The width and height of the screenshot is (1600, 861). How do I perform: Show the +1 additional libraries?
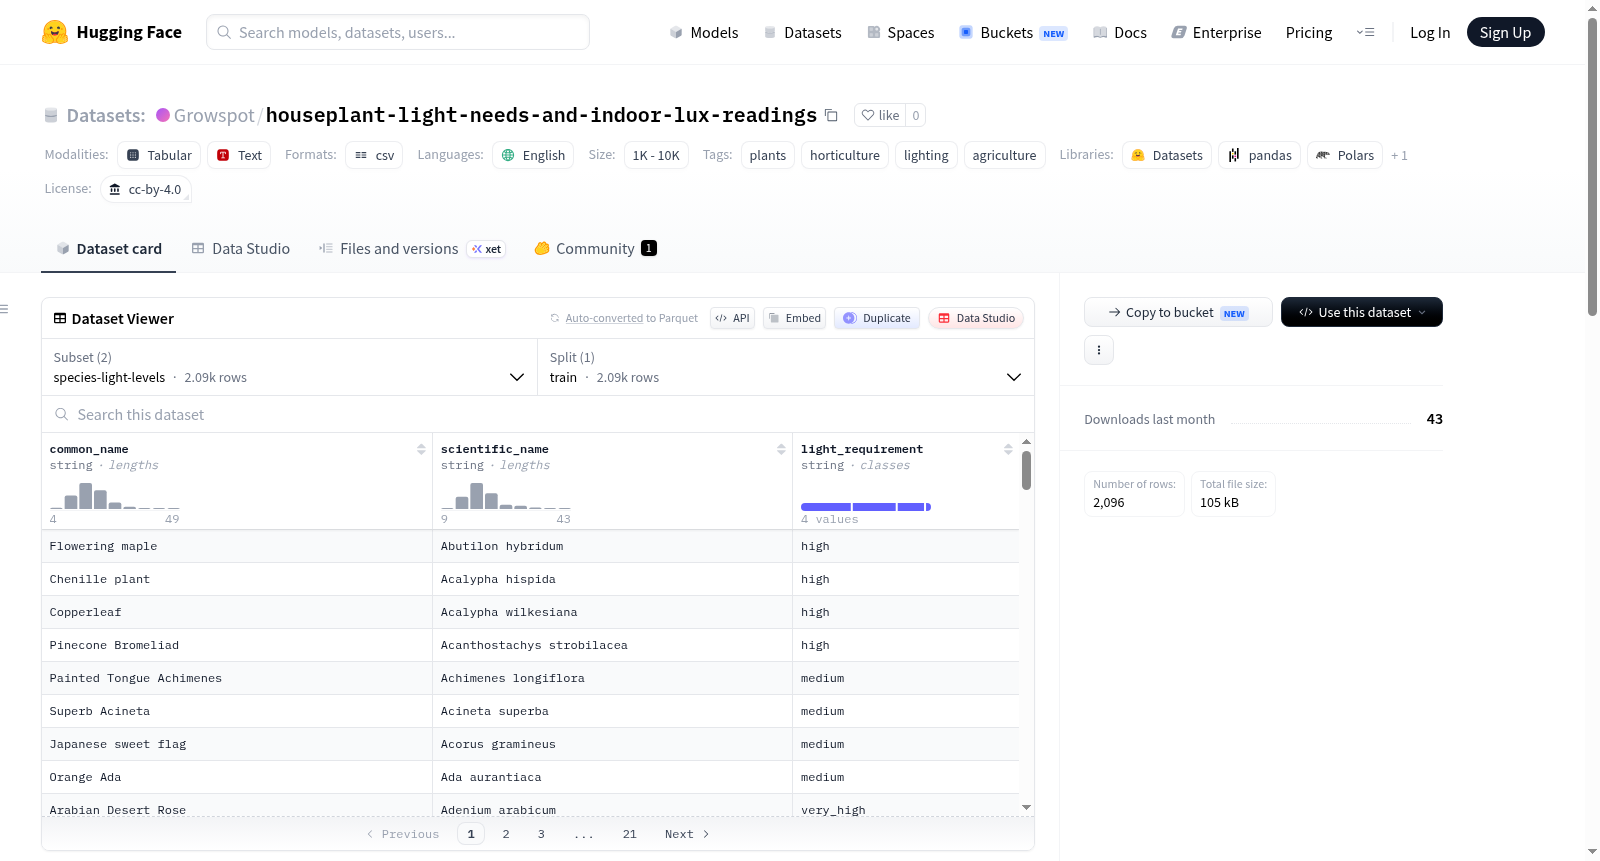pos(1399,155)
